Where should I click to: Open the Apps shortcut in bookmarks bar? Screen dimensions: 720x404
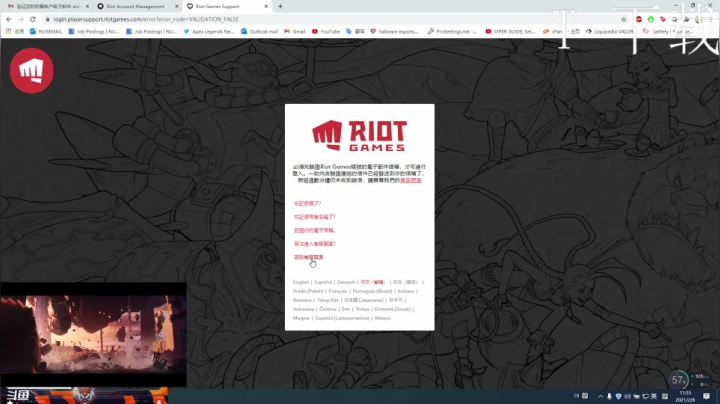pos(15,31)
